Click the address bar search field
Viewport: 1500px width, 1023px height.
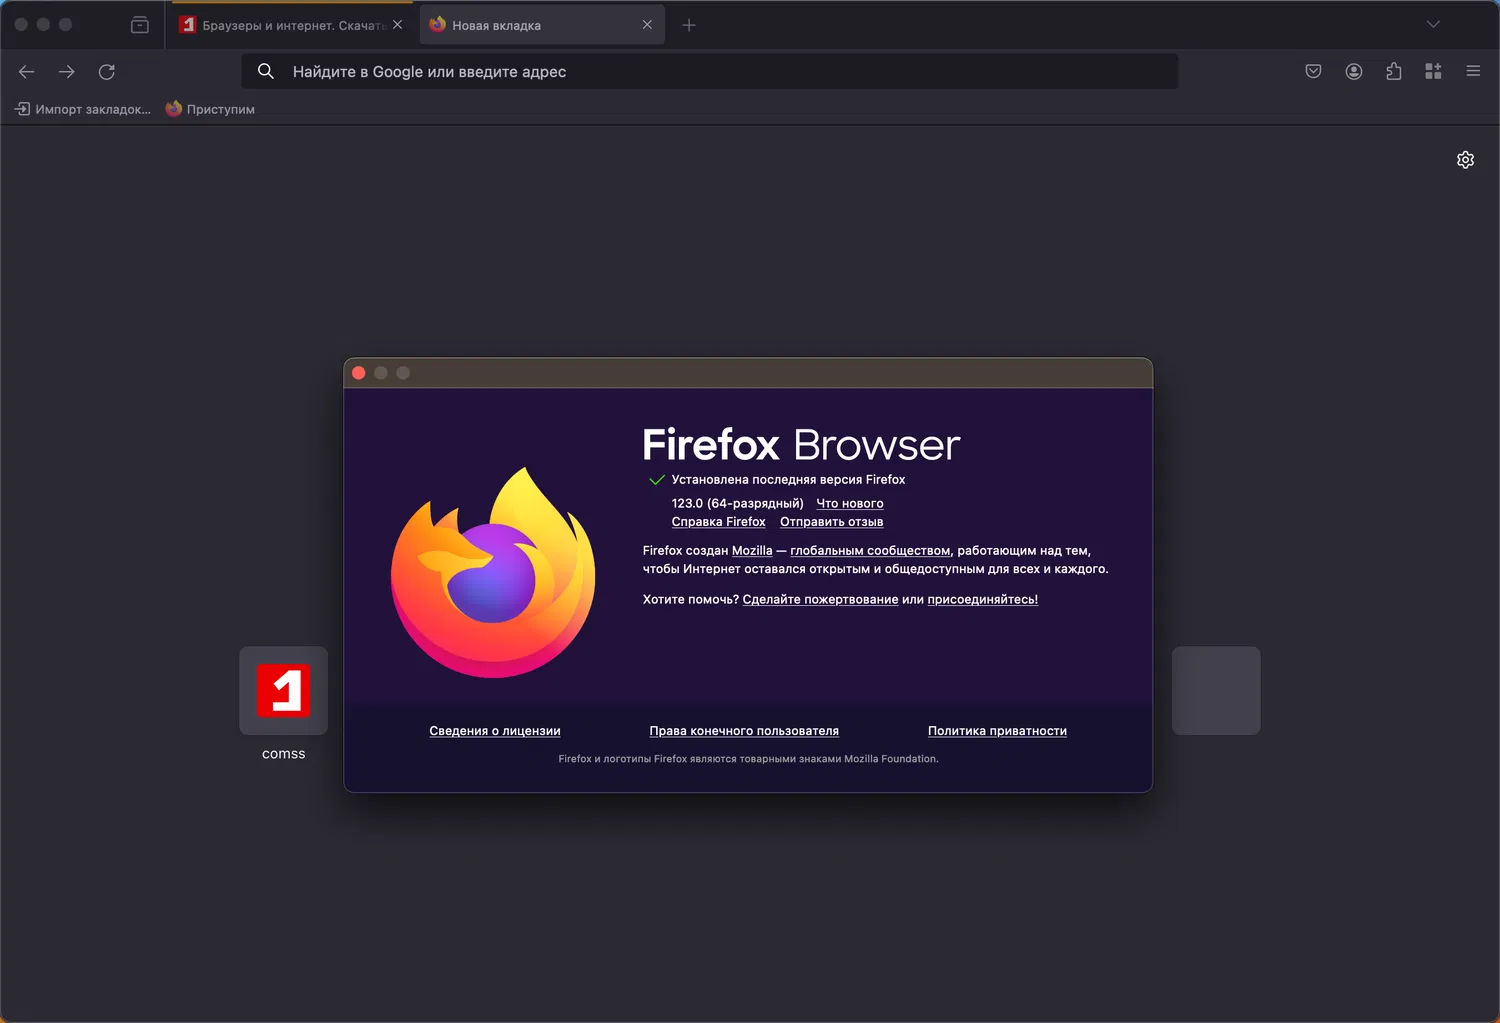pos(709,72)
